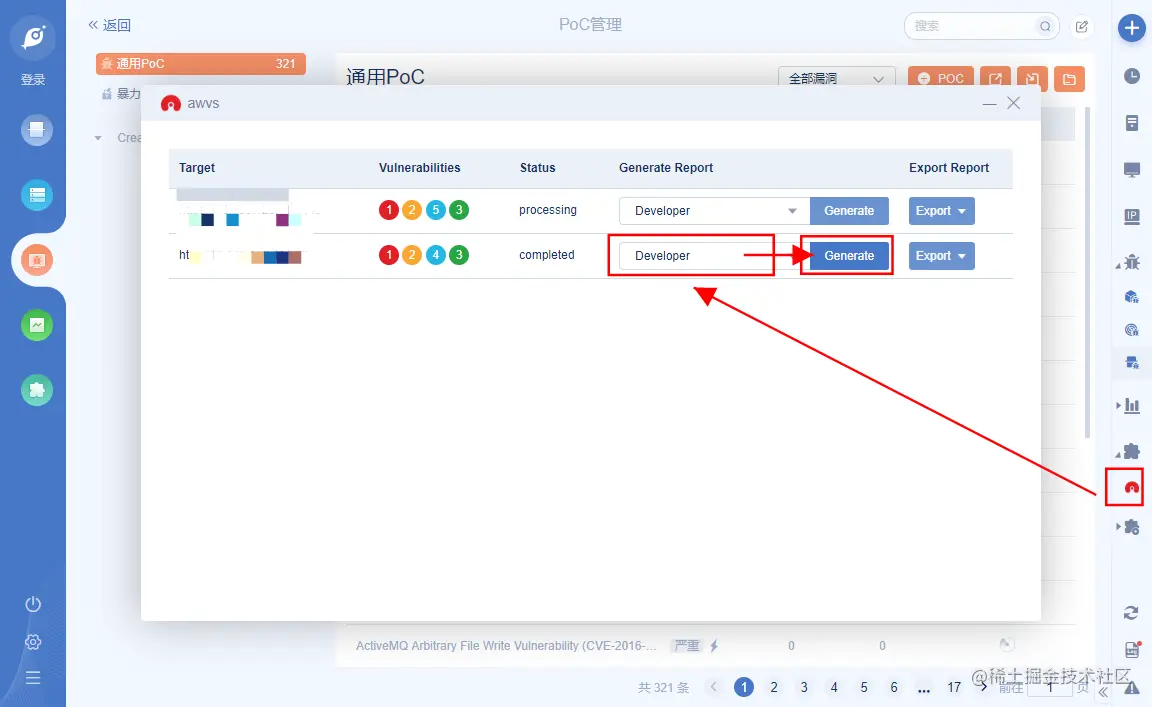Open Export dropdown for completed target
This screenshot has height=707, width=1152.
[x=941, y=256]
